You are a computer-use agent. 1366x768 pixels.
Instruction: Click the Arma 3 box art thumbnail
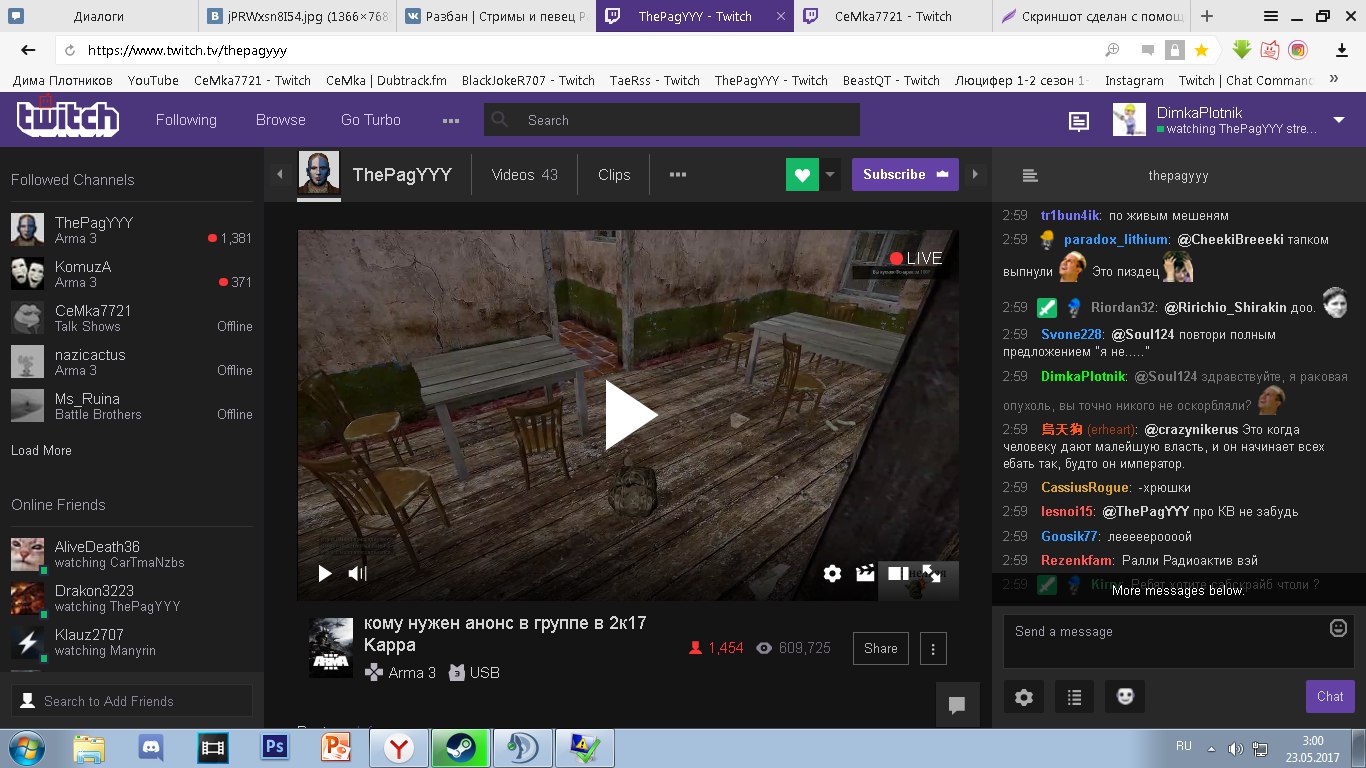point(331,648)
